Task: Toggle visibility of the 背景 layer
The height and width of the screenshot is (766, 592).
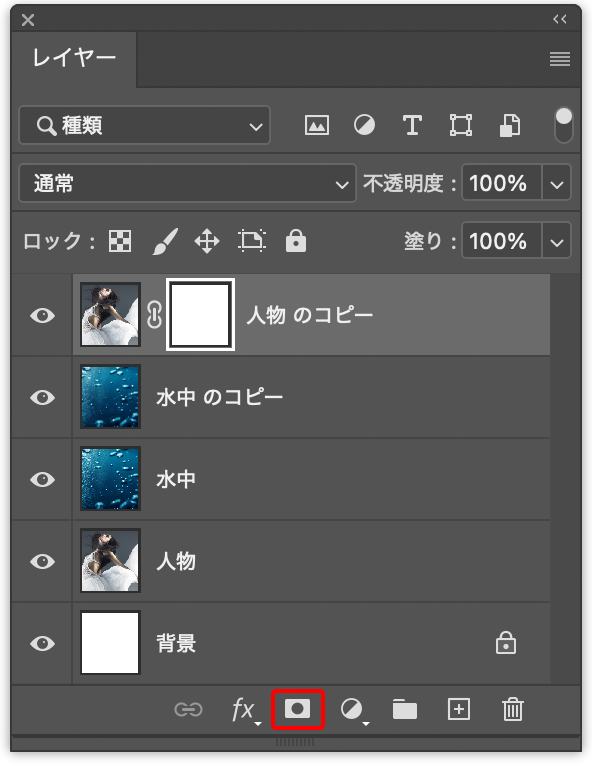Action: point(42,644)
